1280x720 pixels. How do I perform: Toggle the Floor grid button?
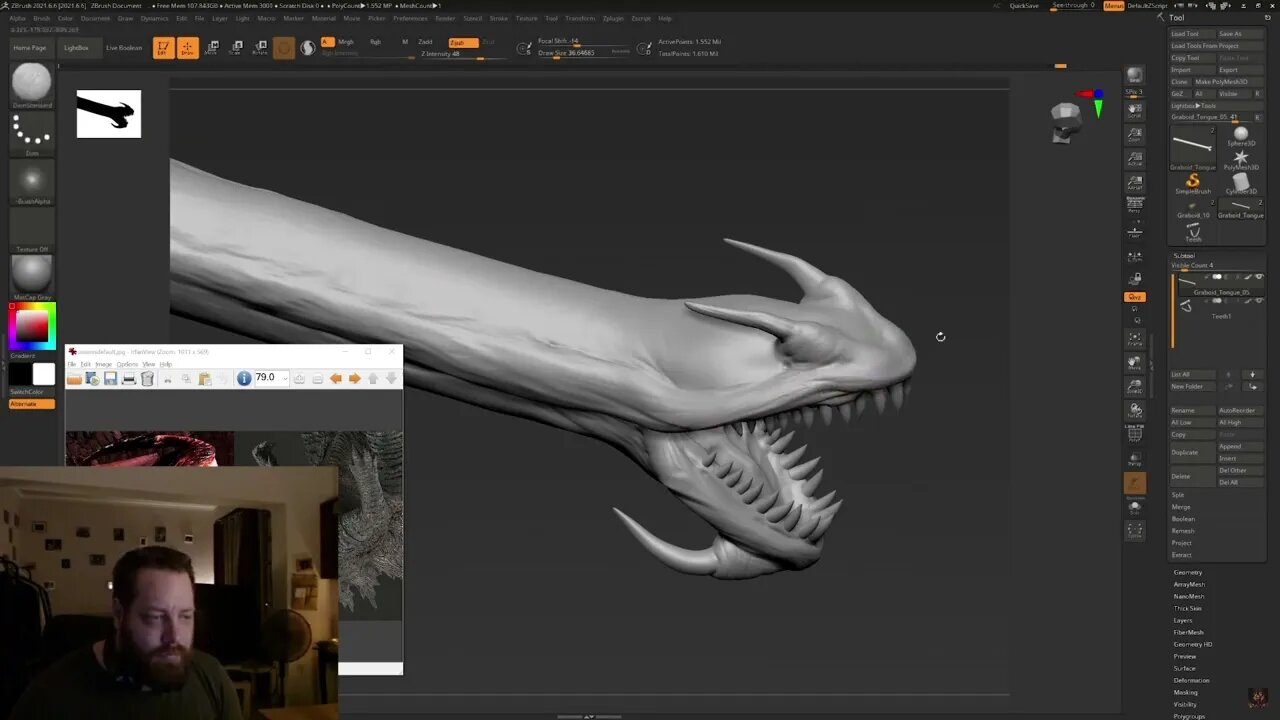coord(1134,232)
